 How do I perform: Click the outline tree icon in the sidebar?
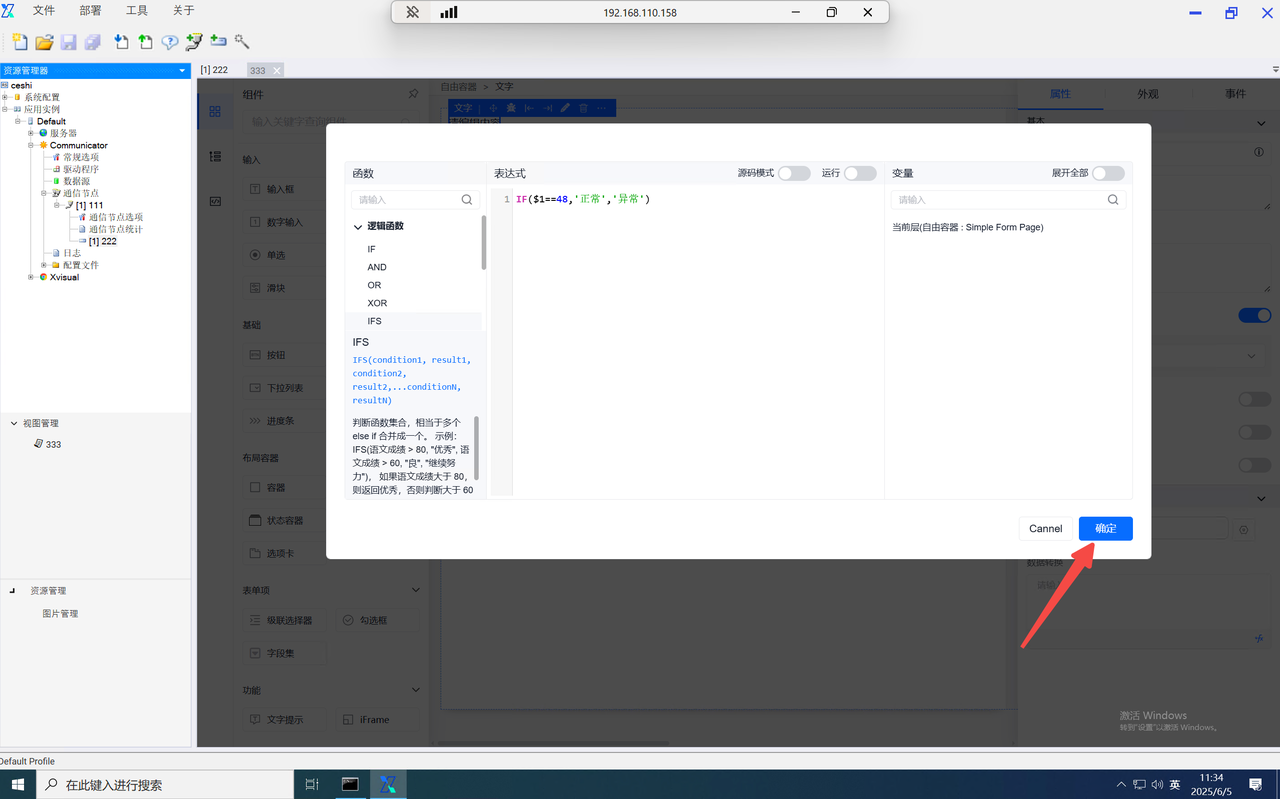pos(215,157)
